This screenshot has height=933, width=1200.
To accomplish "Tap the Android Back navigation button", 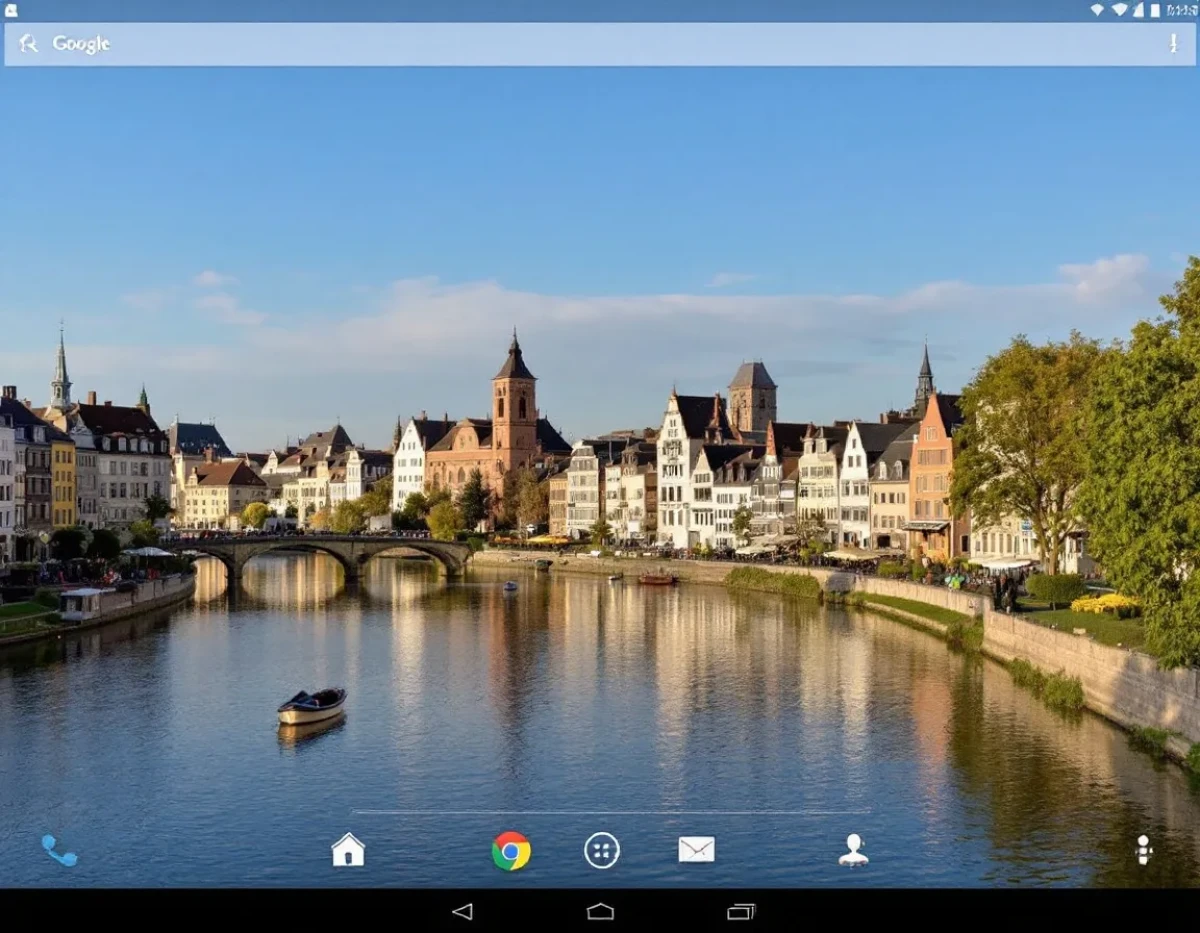I will pyautogui.click(x=462, y=911).
